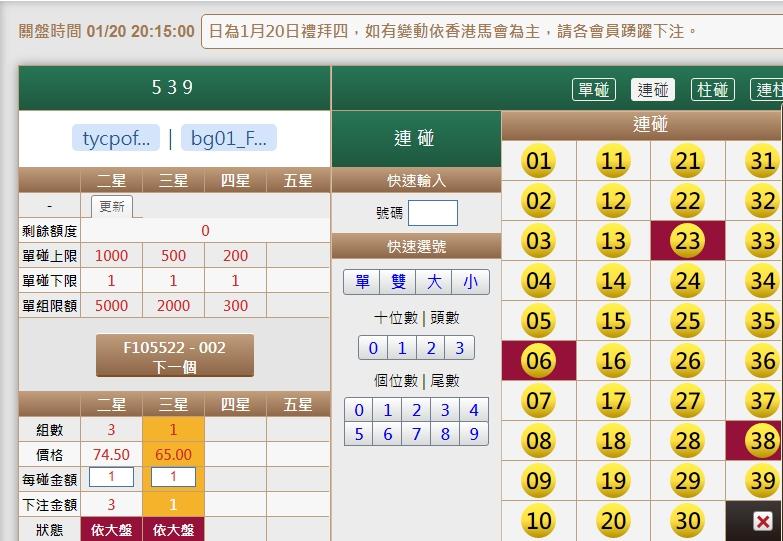Click the 更新 refresh tab
Image resolution: width=783 pixels, height=541 pixels.
coord(112,206)
